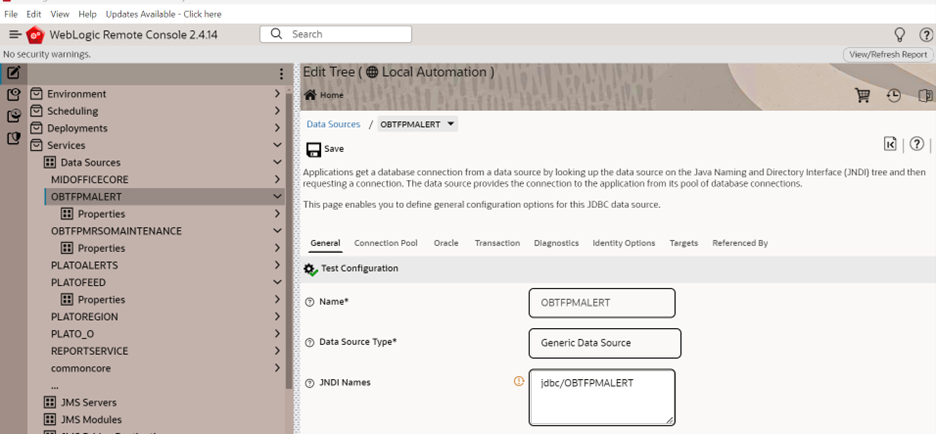Switch to the Connection Pool tab

click(x=386, y=243)
